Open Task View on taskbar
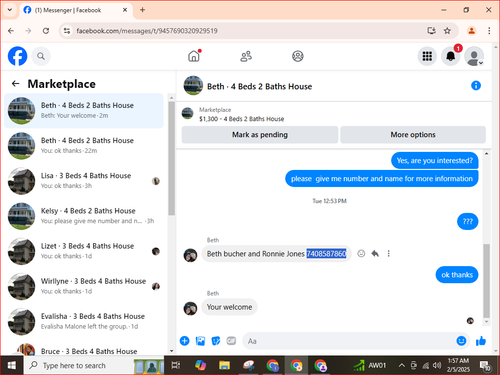Viewport: 500px width, 375px height. 175,365
